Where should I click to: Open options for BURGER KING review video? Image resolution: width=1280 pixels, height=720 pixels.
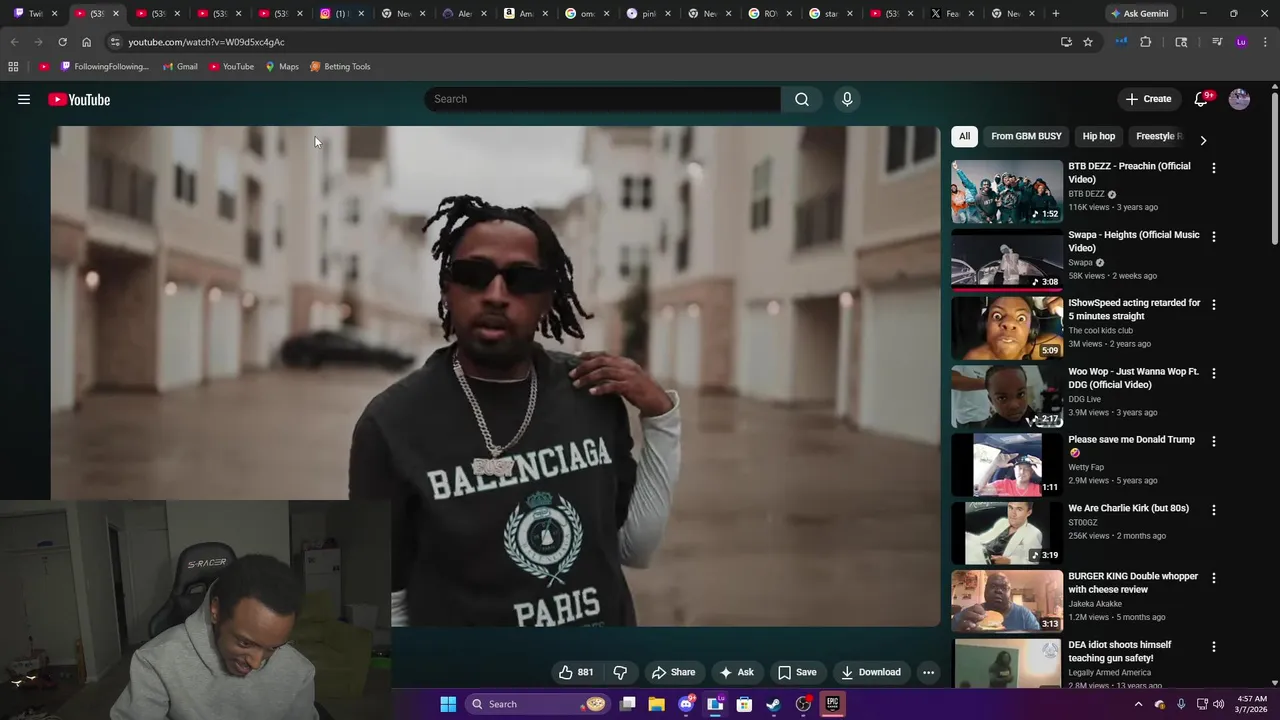click(x=1214, y=578)
